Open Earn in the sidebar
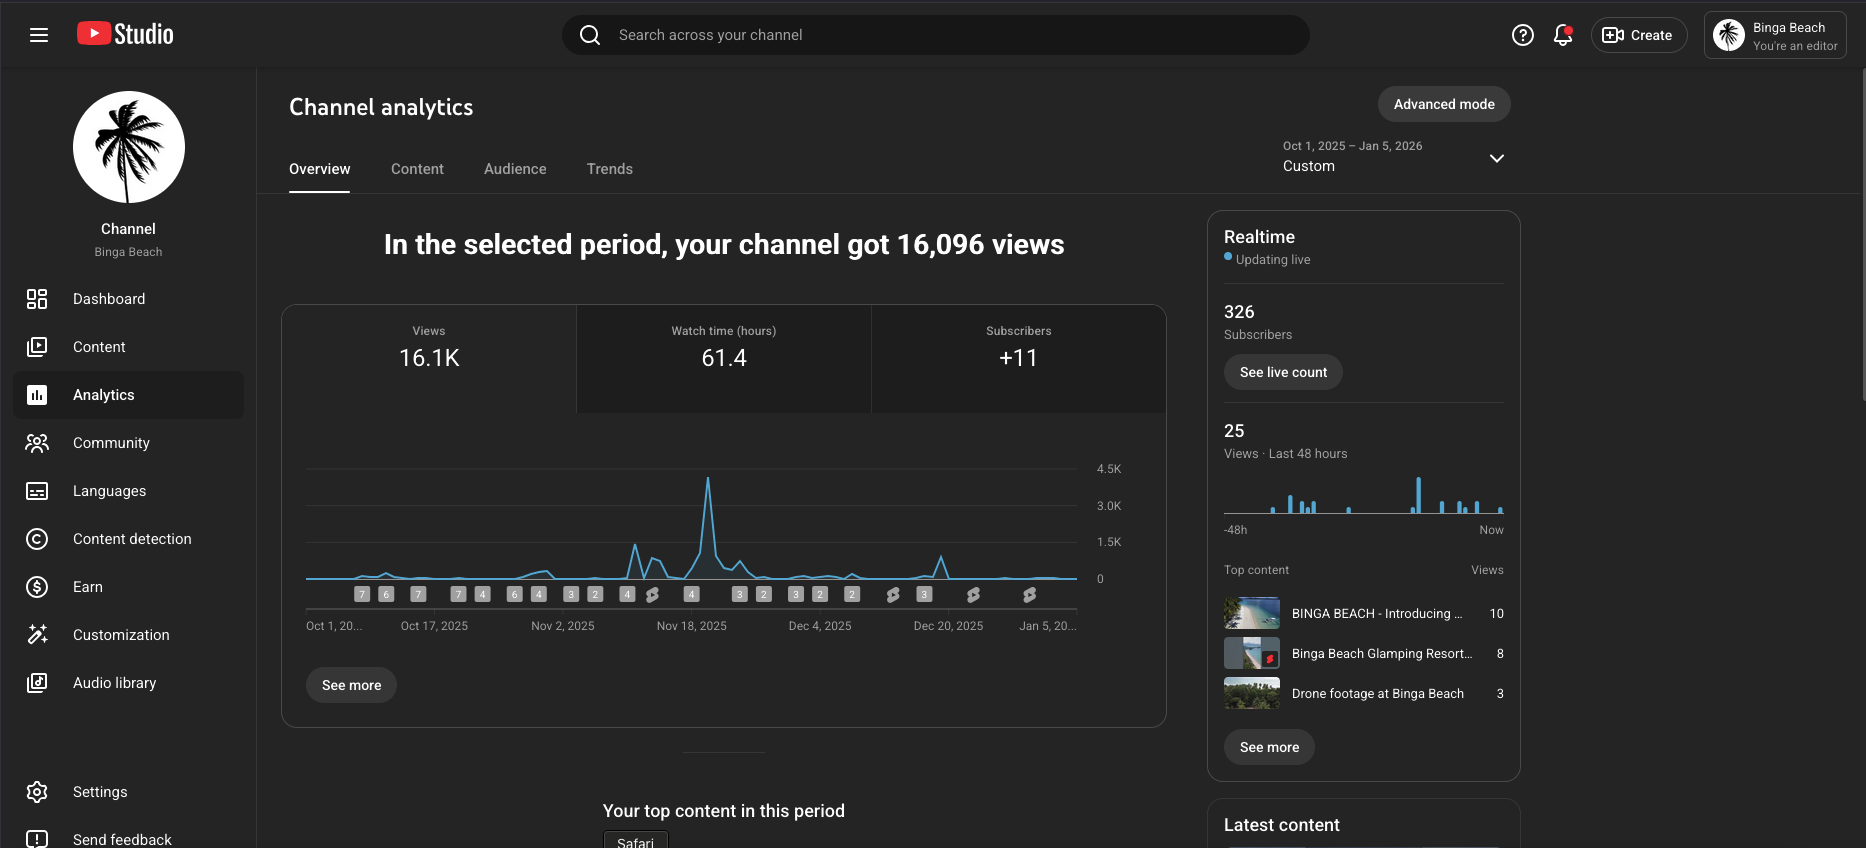Screen dimensions: 1866x848 128,587
